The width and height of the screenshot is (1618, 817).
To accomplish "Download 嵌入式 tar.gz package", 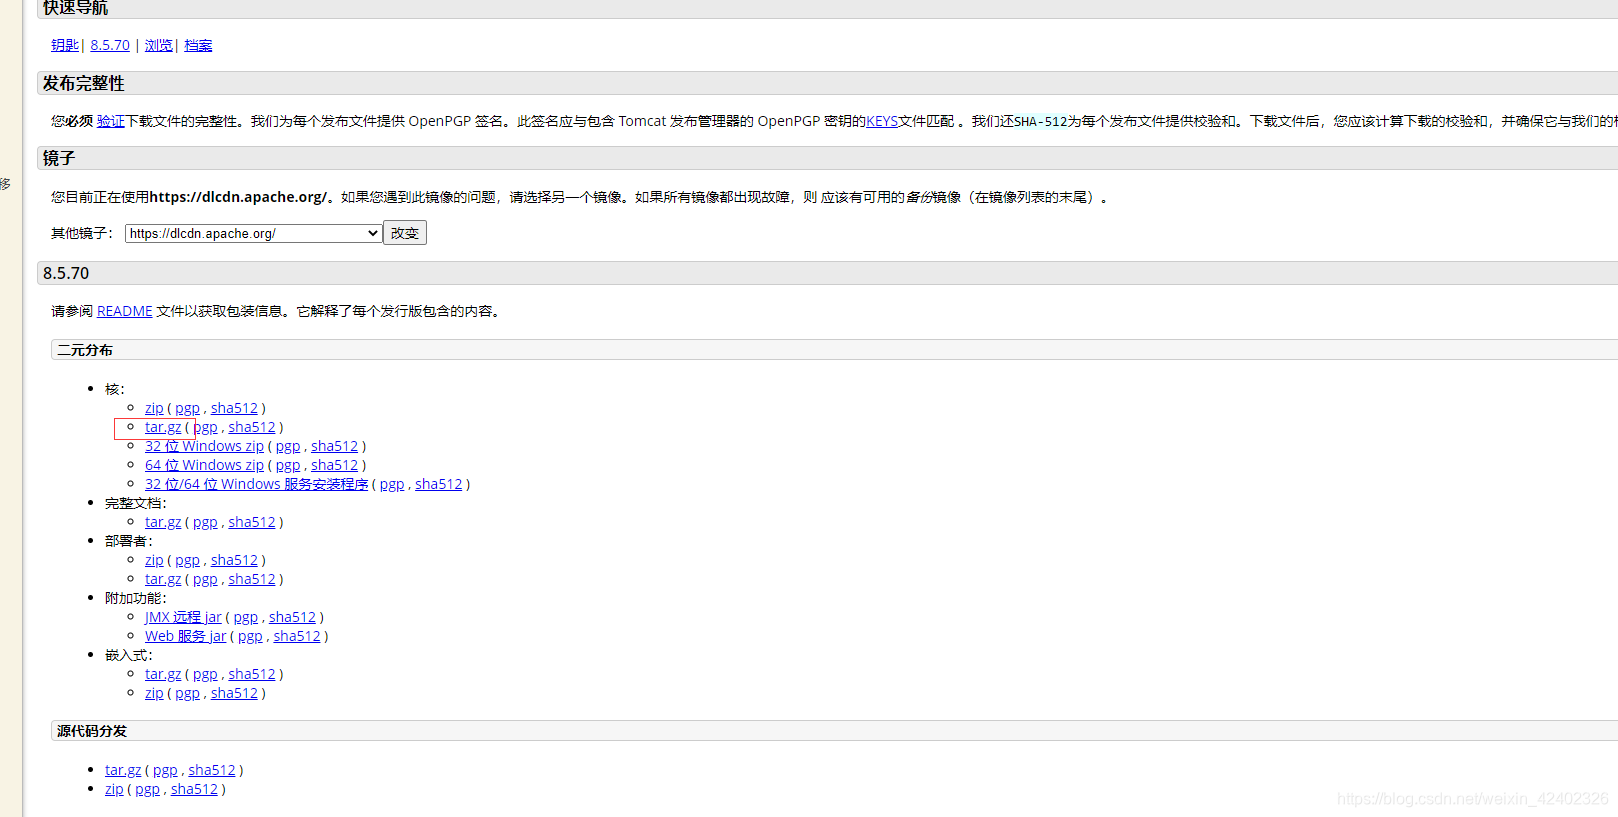I will pyautogui.click(x=163, y=674).
